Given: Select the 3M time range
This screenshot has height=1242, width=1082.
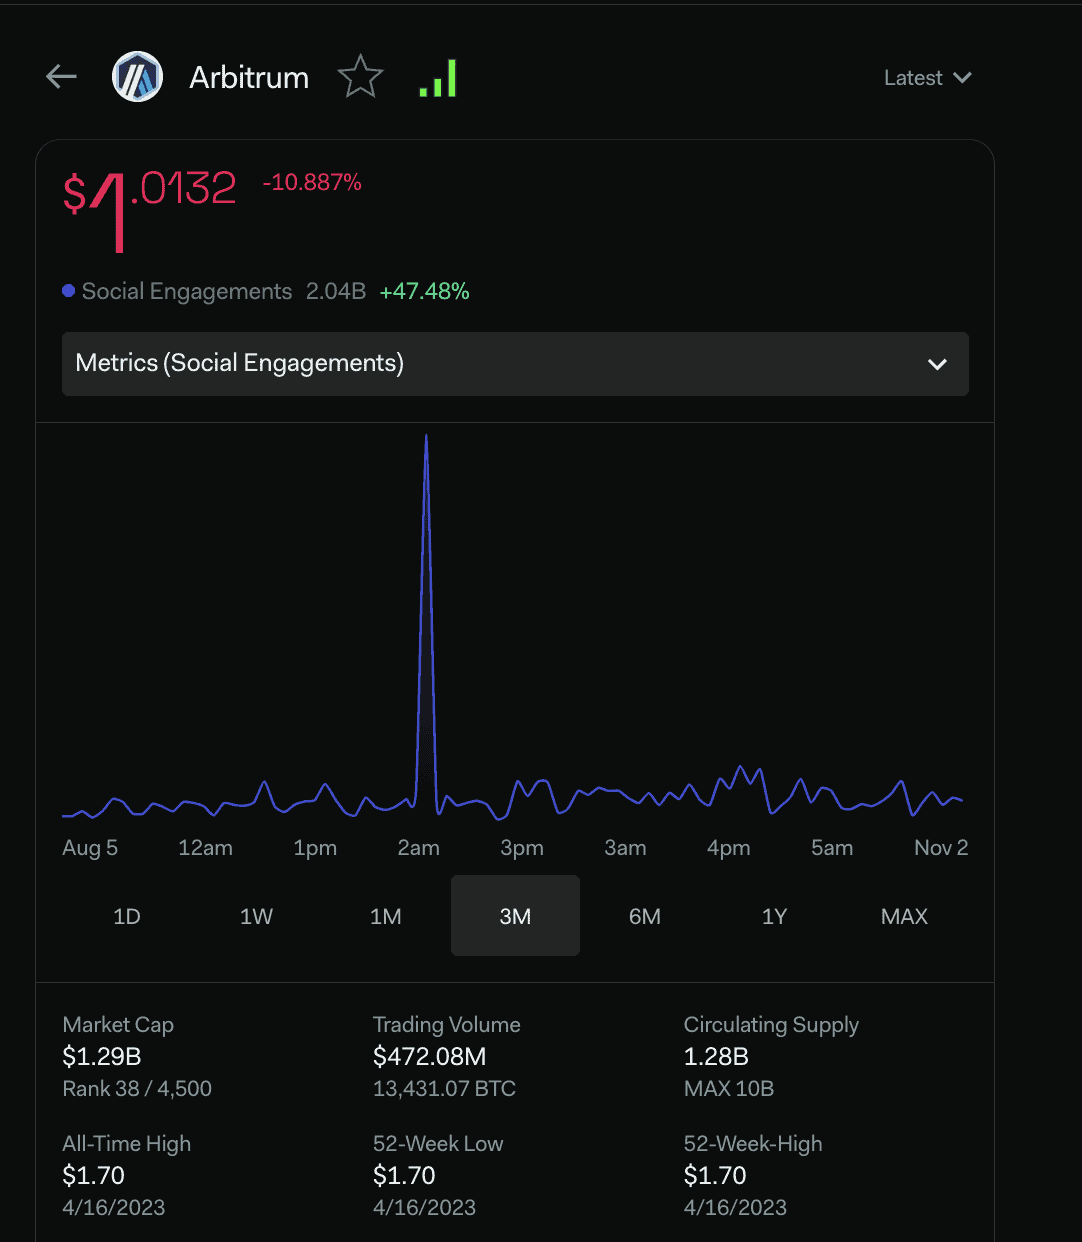Looking at the screenshot, I should (515, 916).
